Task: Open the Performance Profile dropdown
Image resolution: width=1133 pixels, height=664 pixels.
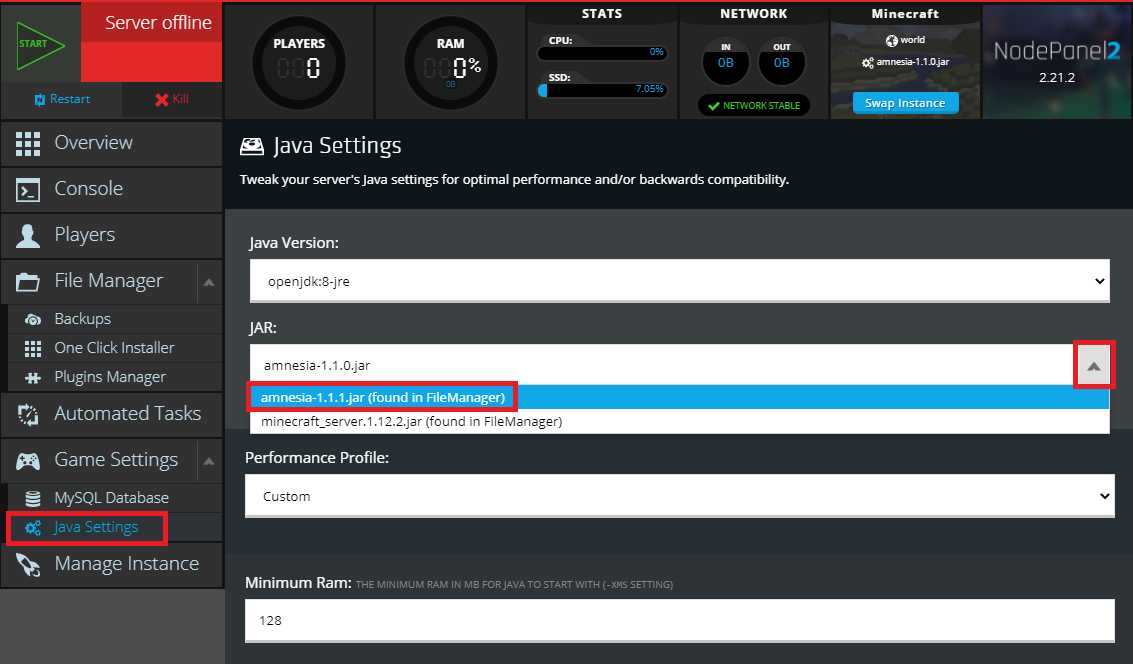Action: pyautogui.click(x=680, y=495)
